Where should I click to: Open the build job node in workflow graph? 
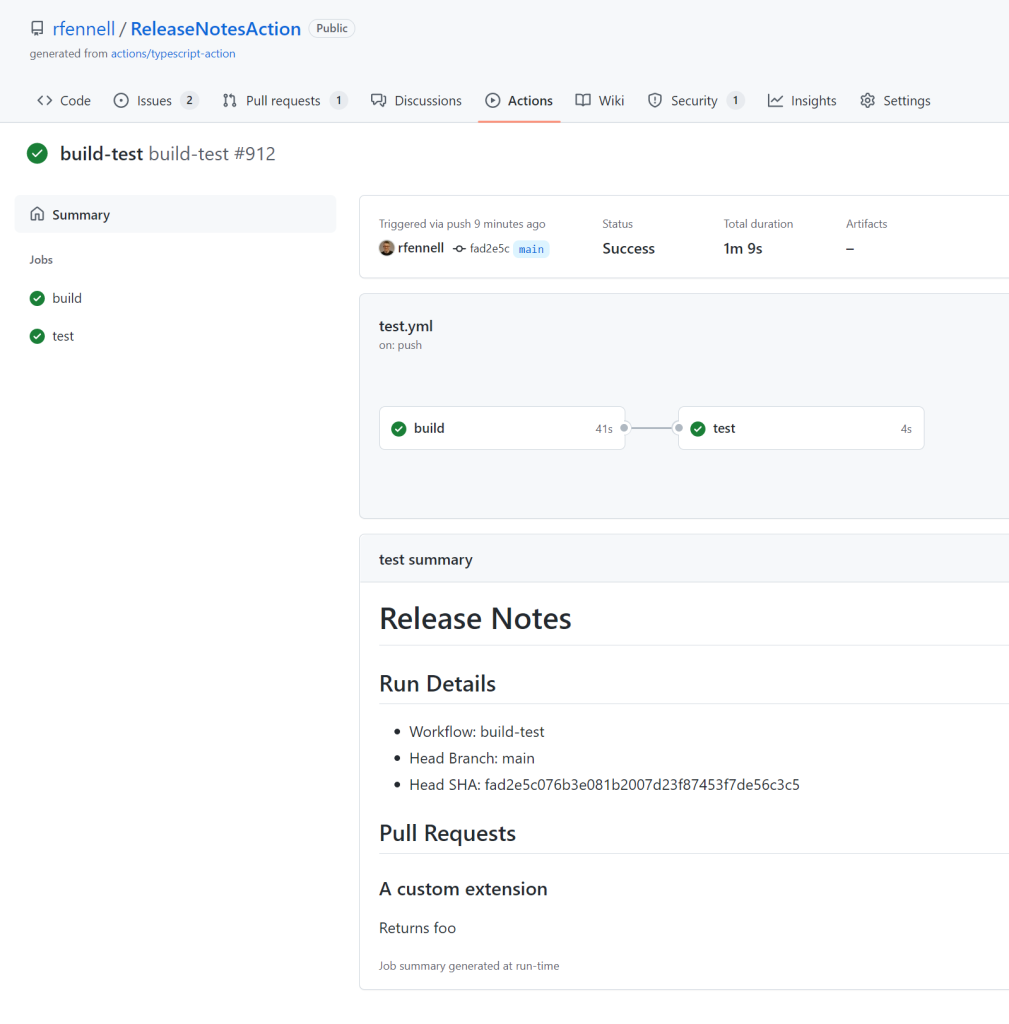tap(502, 428)
